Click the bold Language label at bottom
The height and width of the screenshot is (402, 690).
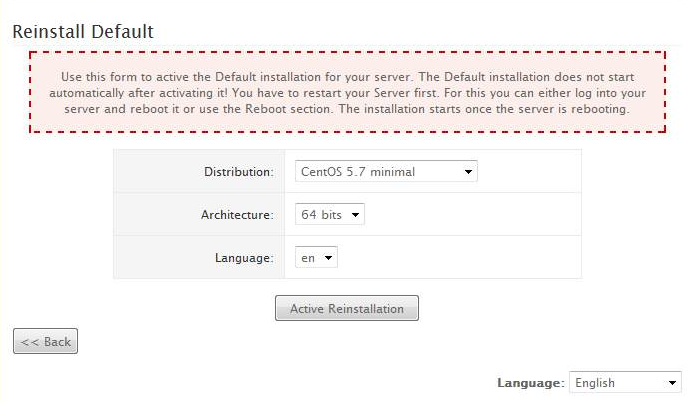click(x=530, y=383)
